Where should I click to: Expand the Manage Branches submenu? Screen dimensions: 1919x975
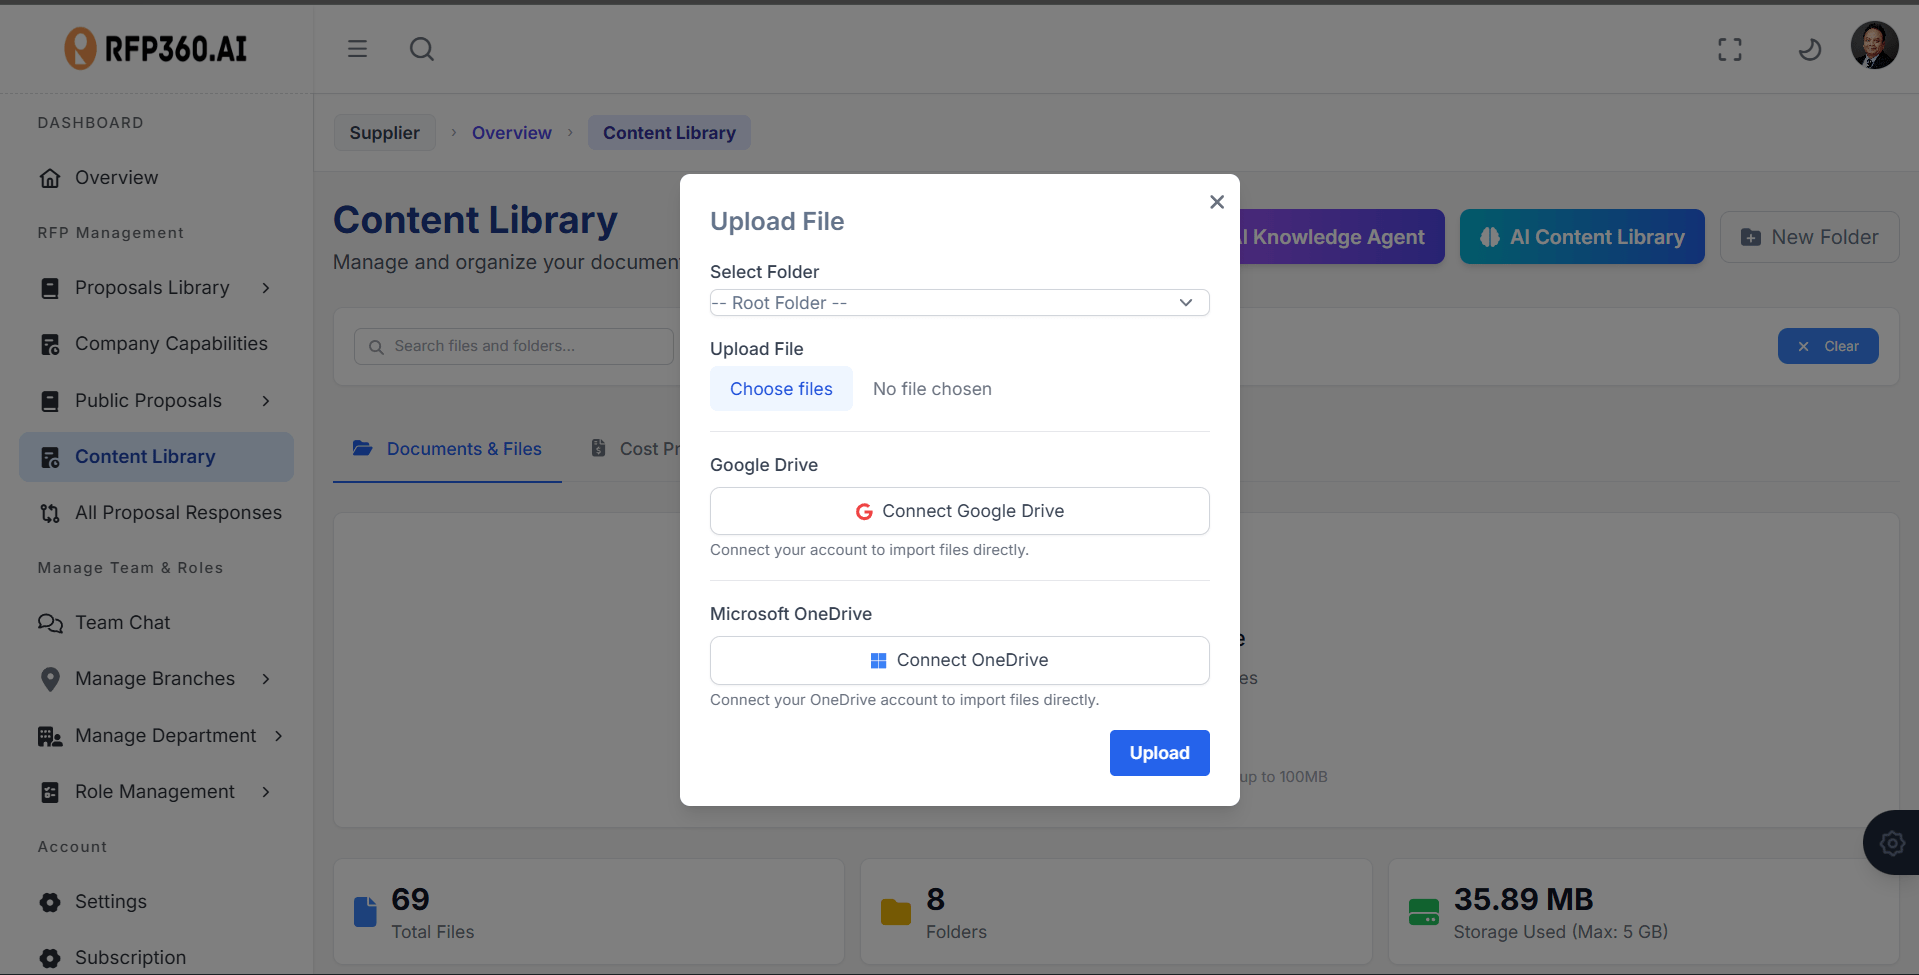pos(266,679)
